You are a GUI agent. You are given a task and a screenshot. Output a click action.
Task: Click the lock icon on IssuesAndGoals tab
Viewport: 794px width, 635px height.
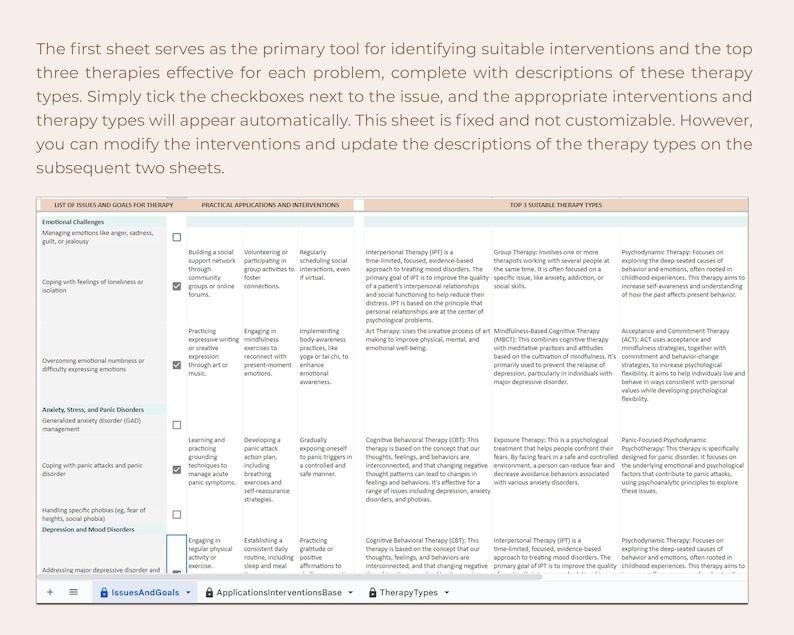(104, 592)
